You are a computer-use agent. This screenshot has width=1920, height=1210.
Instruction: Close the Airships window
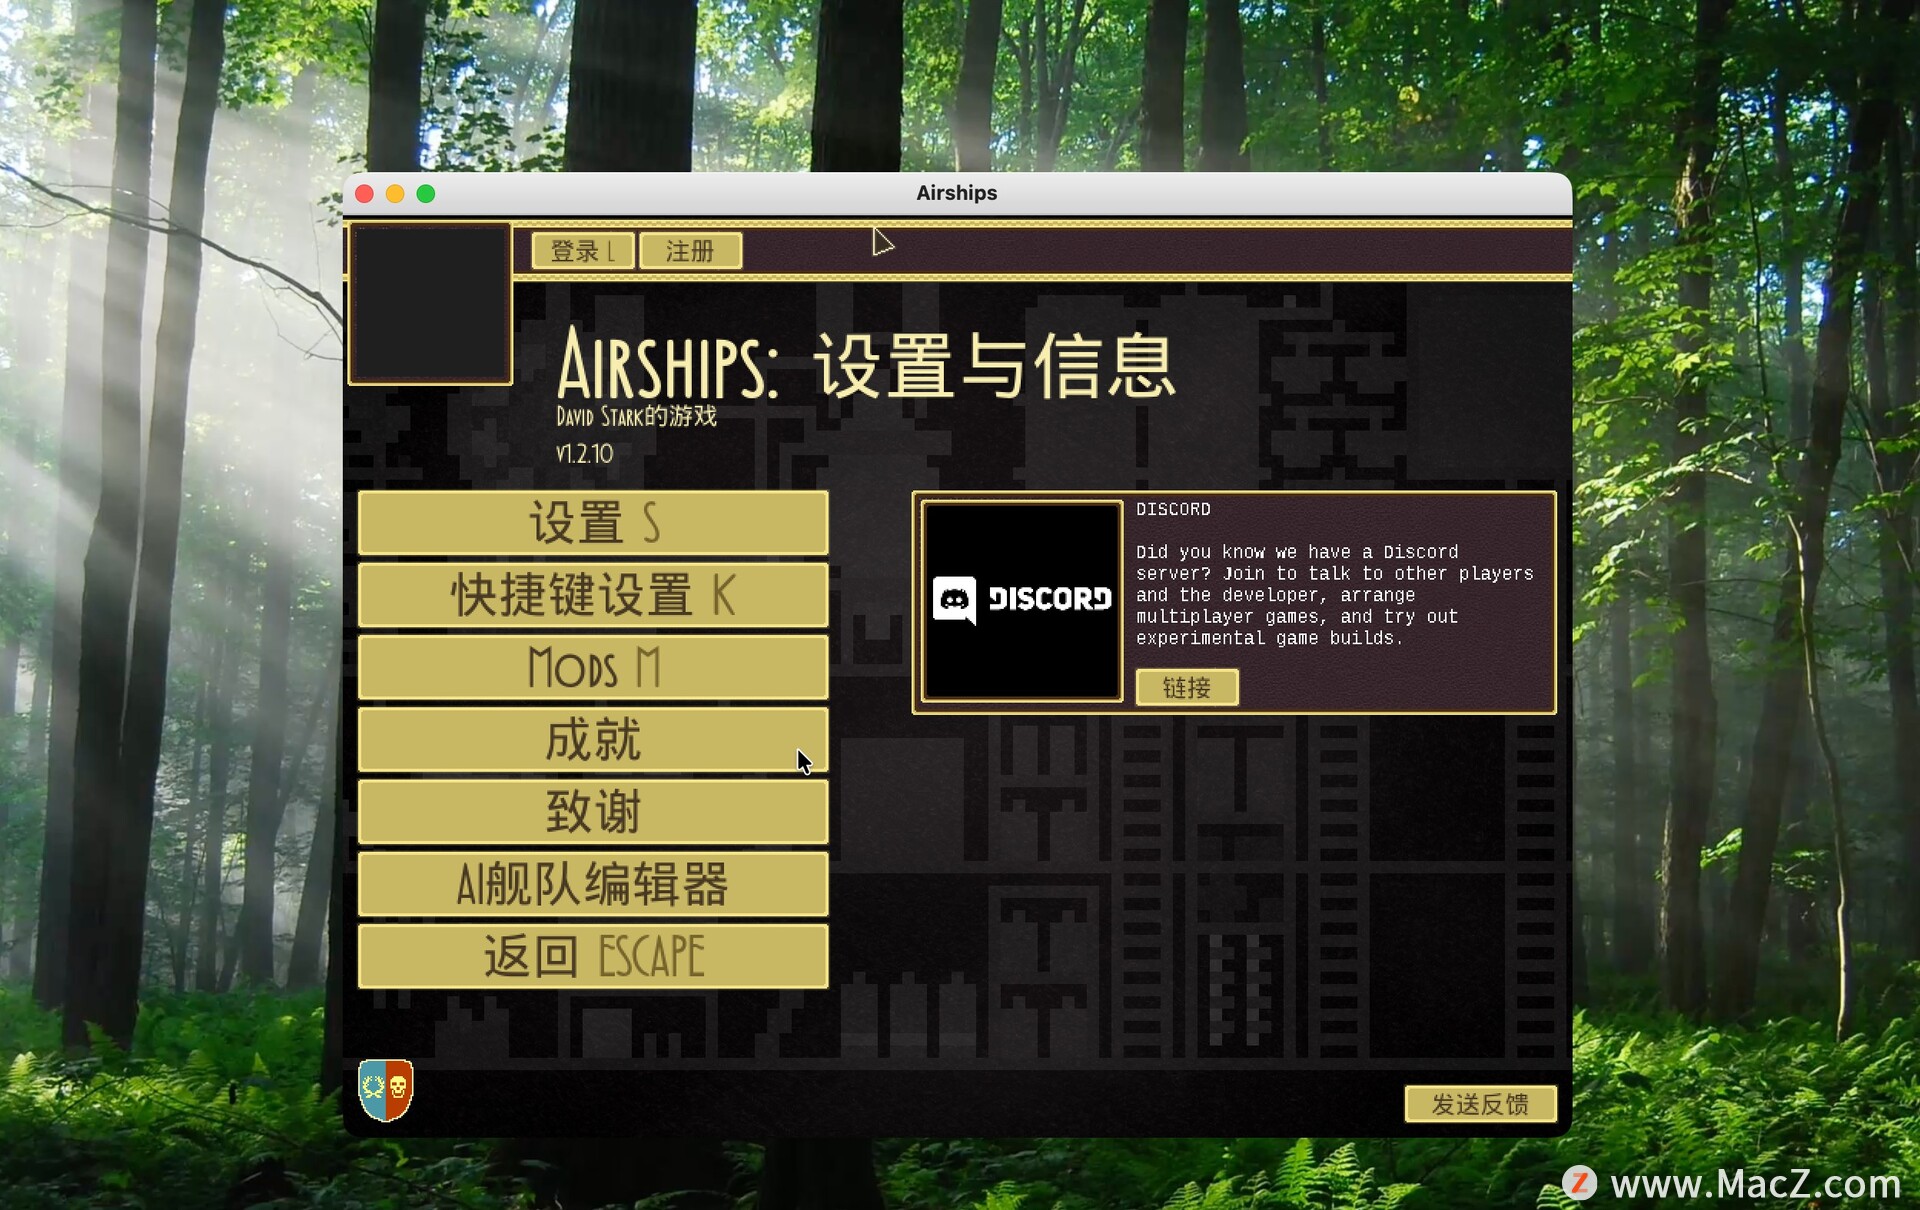[365, 194]
